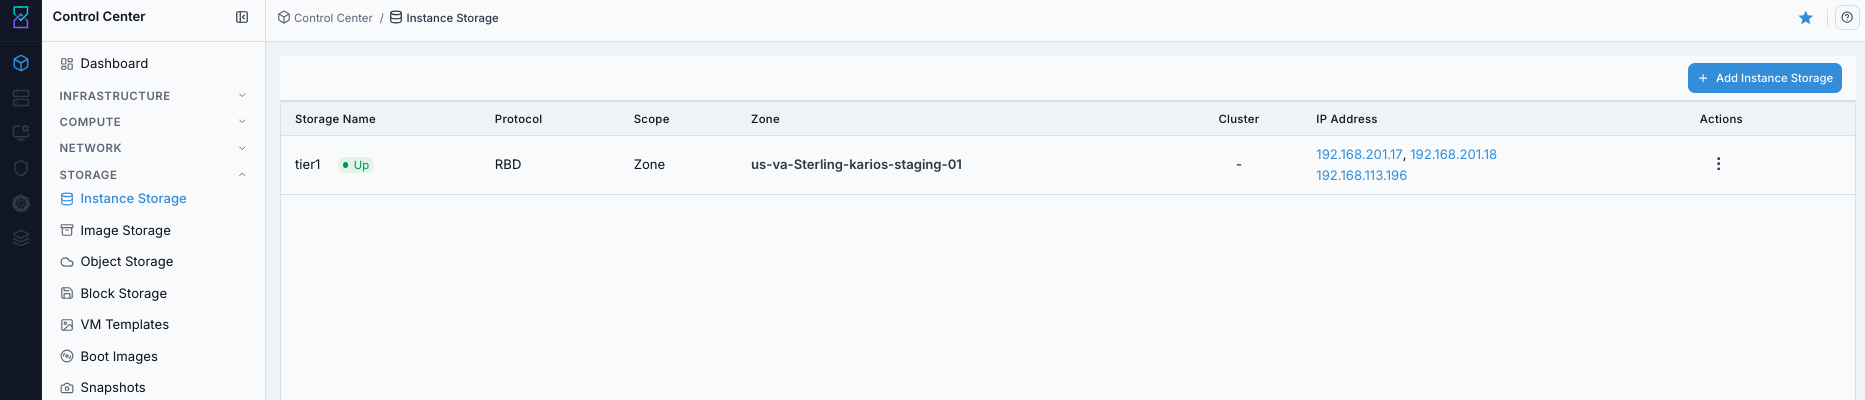Select the layers icon in left rail
1865x400 pixels.
point(21,238)
